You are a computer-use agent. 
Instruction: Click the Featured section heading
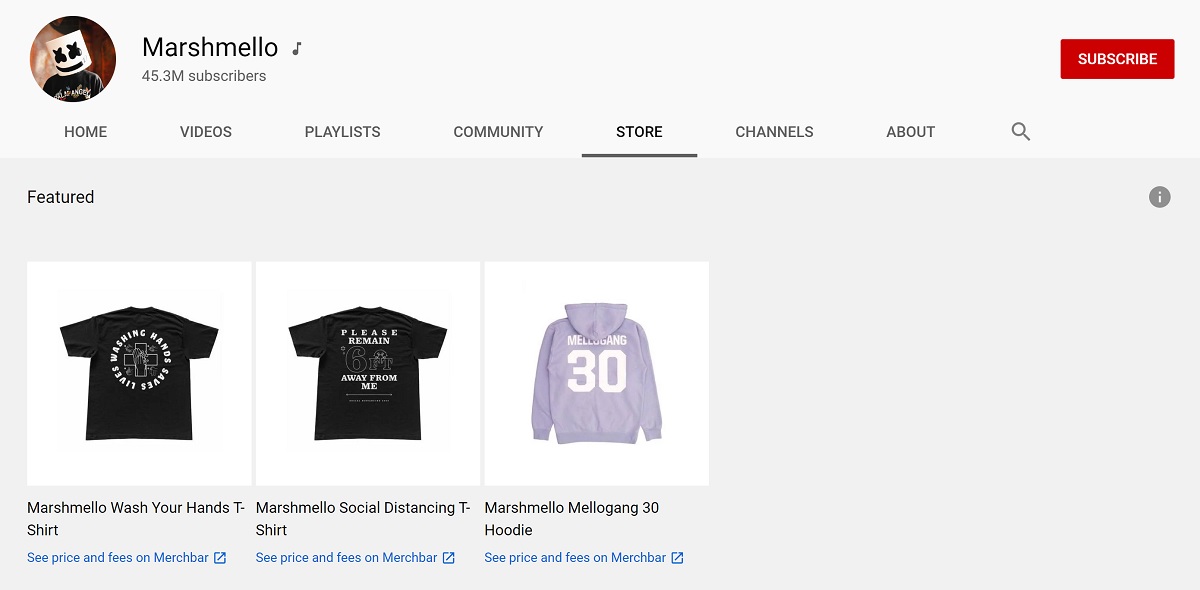tap(60, 197)
